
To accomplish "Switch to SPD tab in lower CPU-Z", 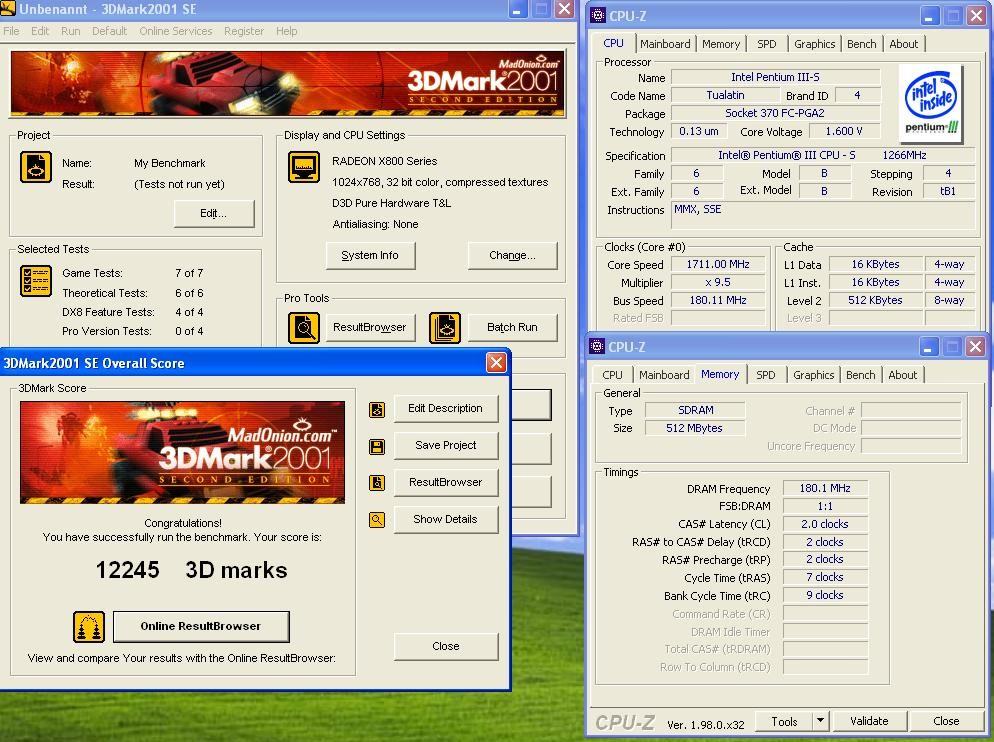I will pos(766,375).
